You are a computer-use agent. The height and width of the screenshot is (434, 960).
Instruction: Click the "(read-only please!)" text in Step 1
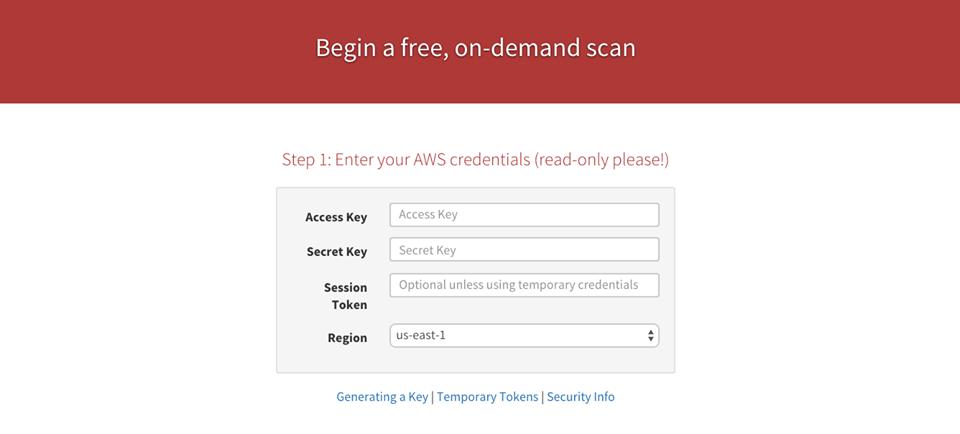[x=601, y=160]
